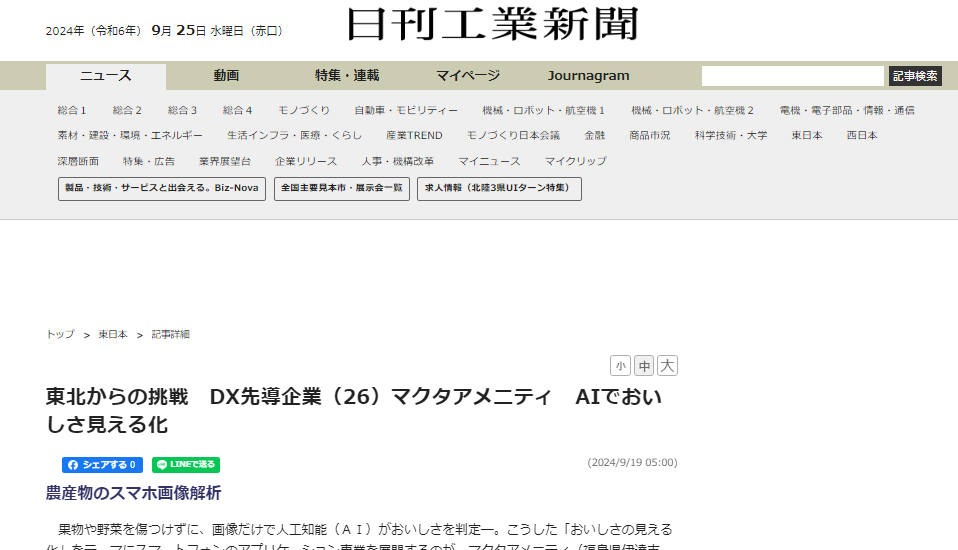Viewport: 958px width, 550px height.
Task: Open 自動車・モビリティー category
Action: pos(406,110)
